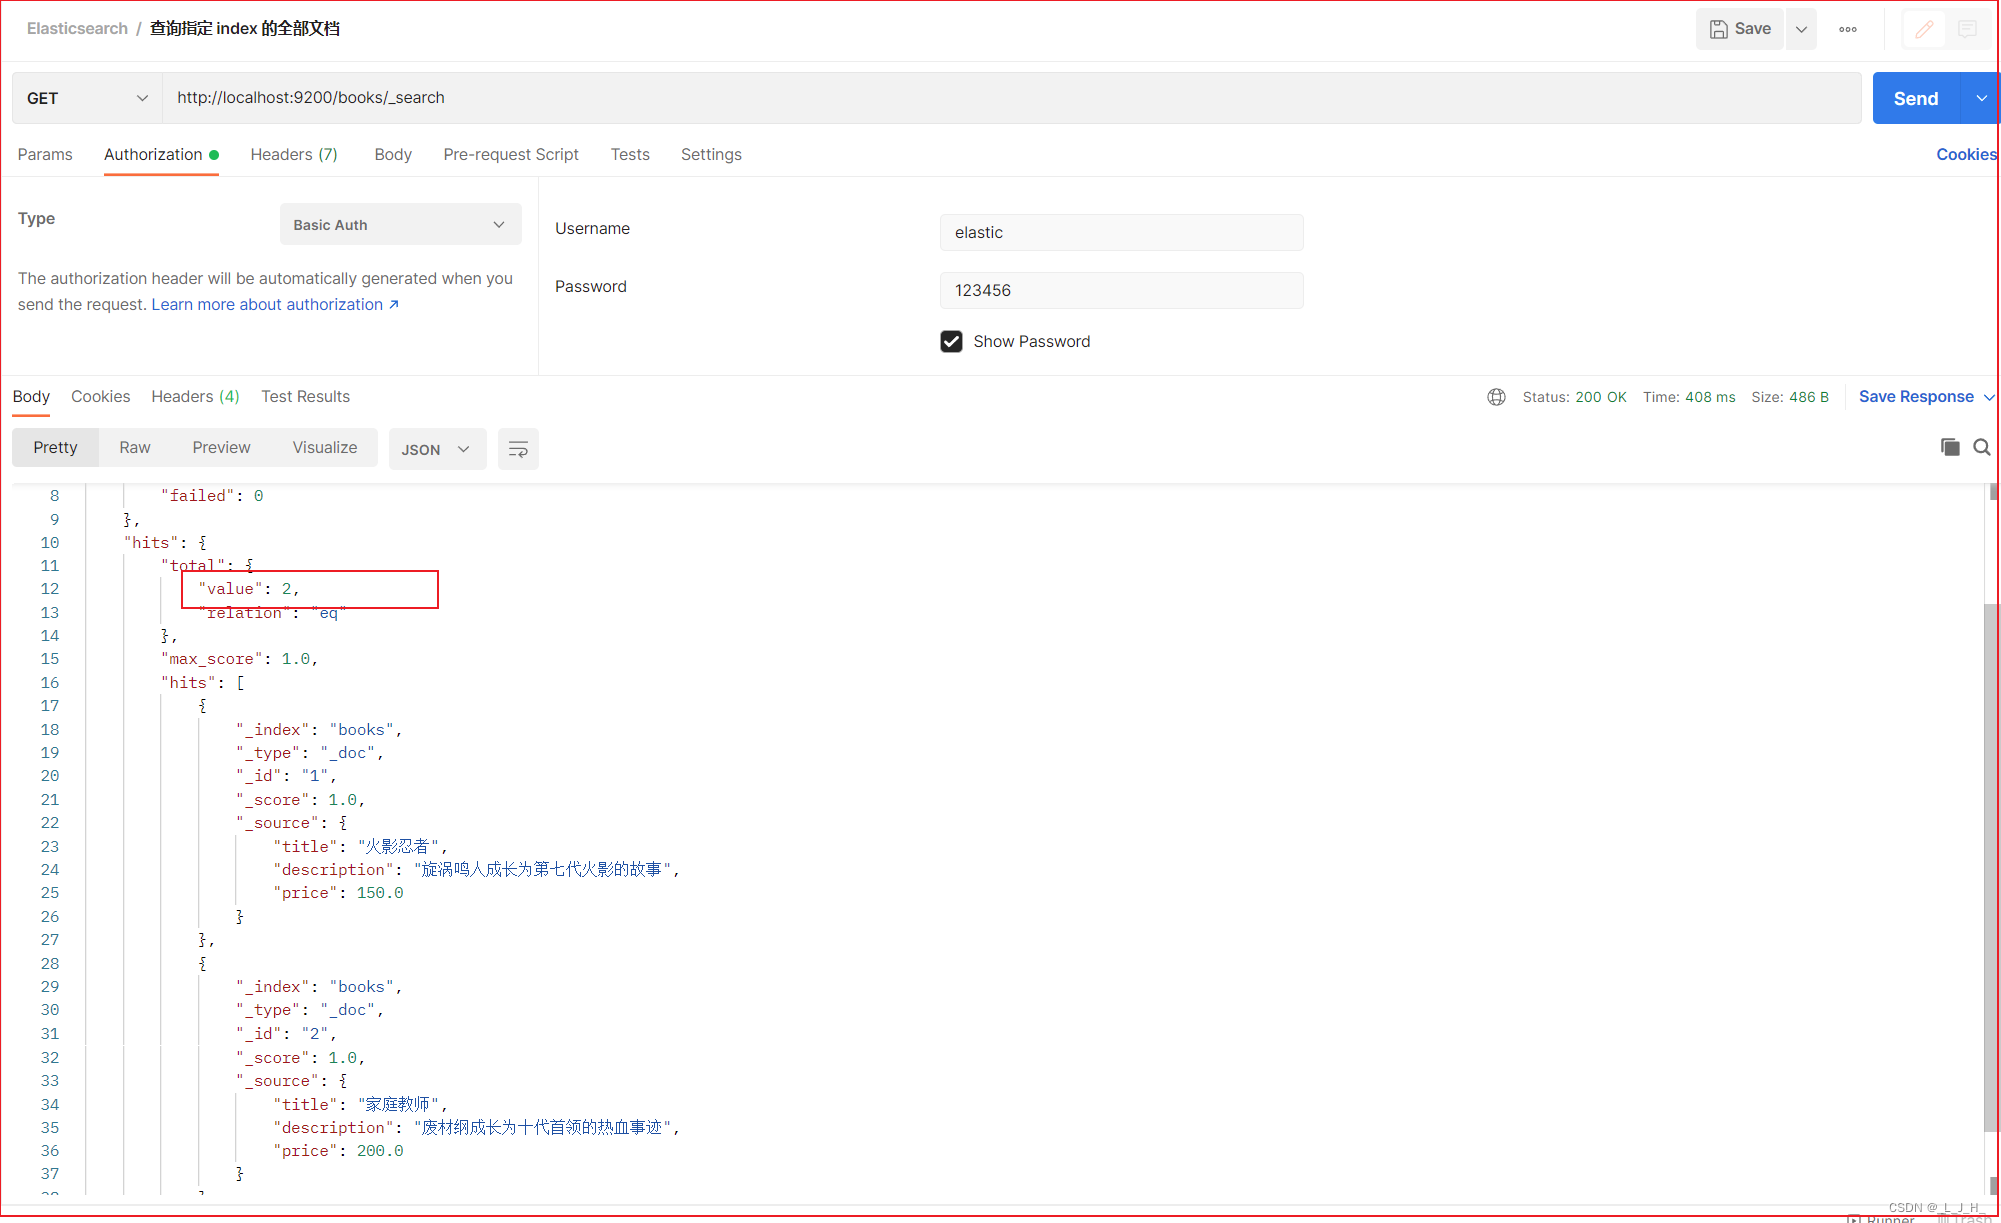Open the comments icon
Screen dimensions: 2001x1223
pyautogui.click(x=1967, y=30)
